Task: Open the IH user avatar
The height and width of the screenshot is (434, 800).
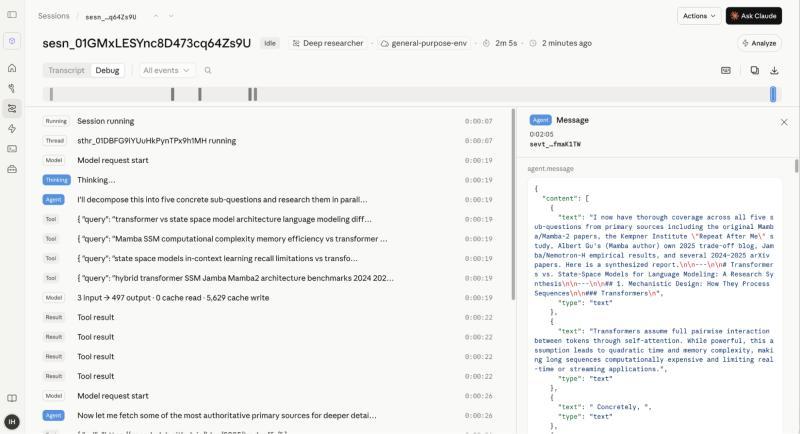Action: (12, 422)
